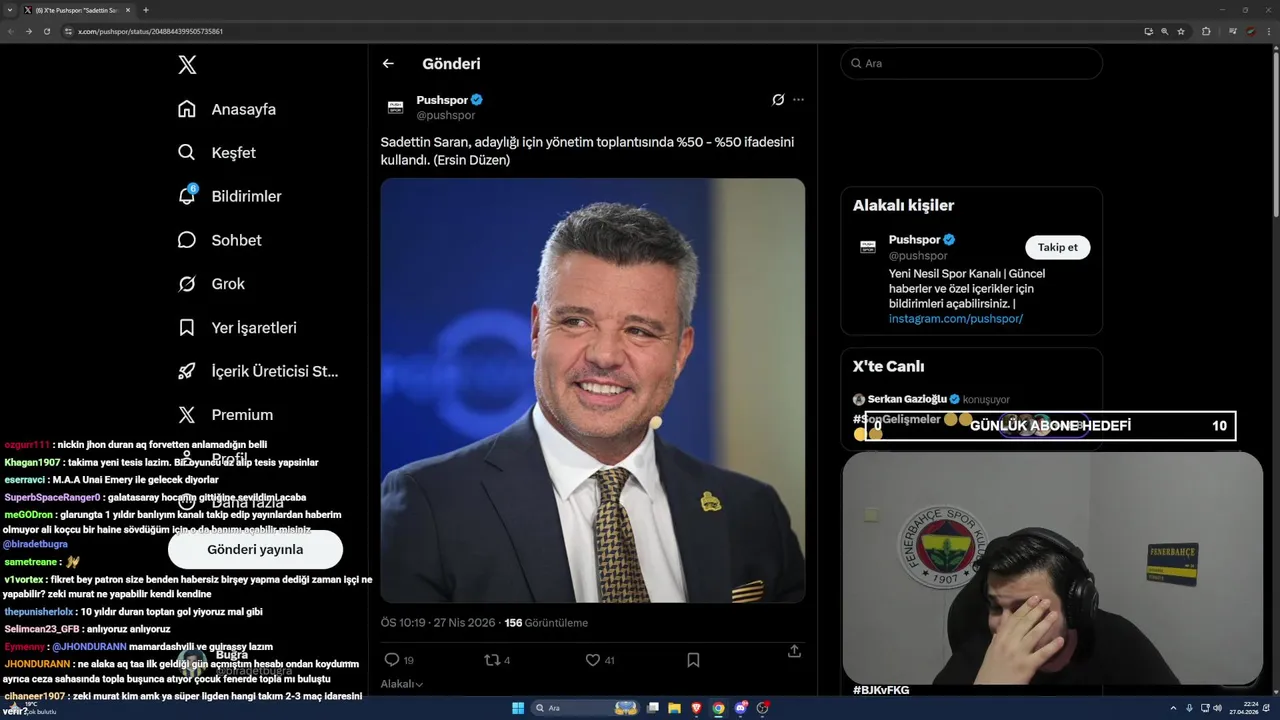Bookmark the post with the bookmark icon
This screenshot has height=720, width=1280.
pos(693,660)
